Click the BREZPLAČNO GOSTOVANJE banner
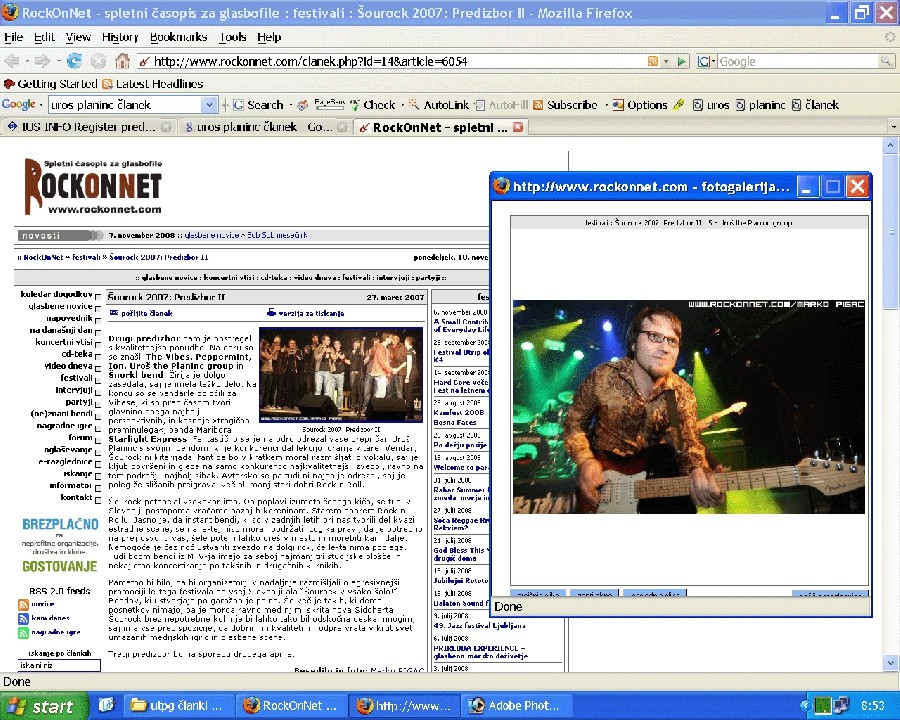 60,545
